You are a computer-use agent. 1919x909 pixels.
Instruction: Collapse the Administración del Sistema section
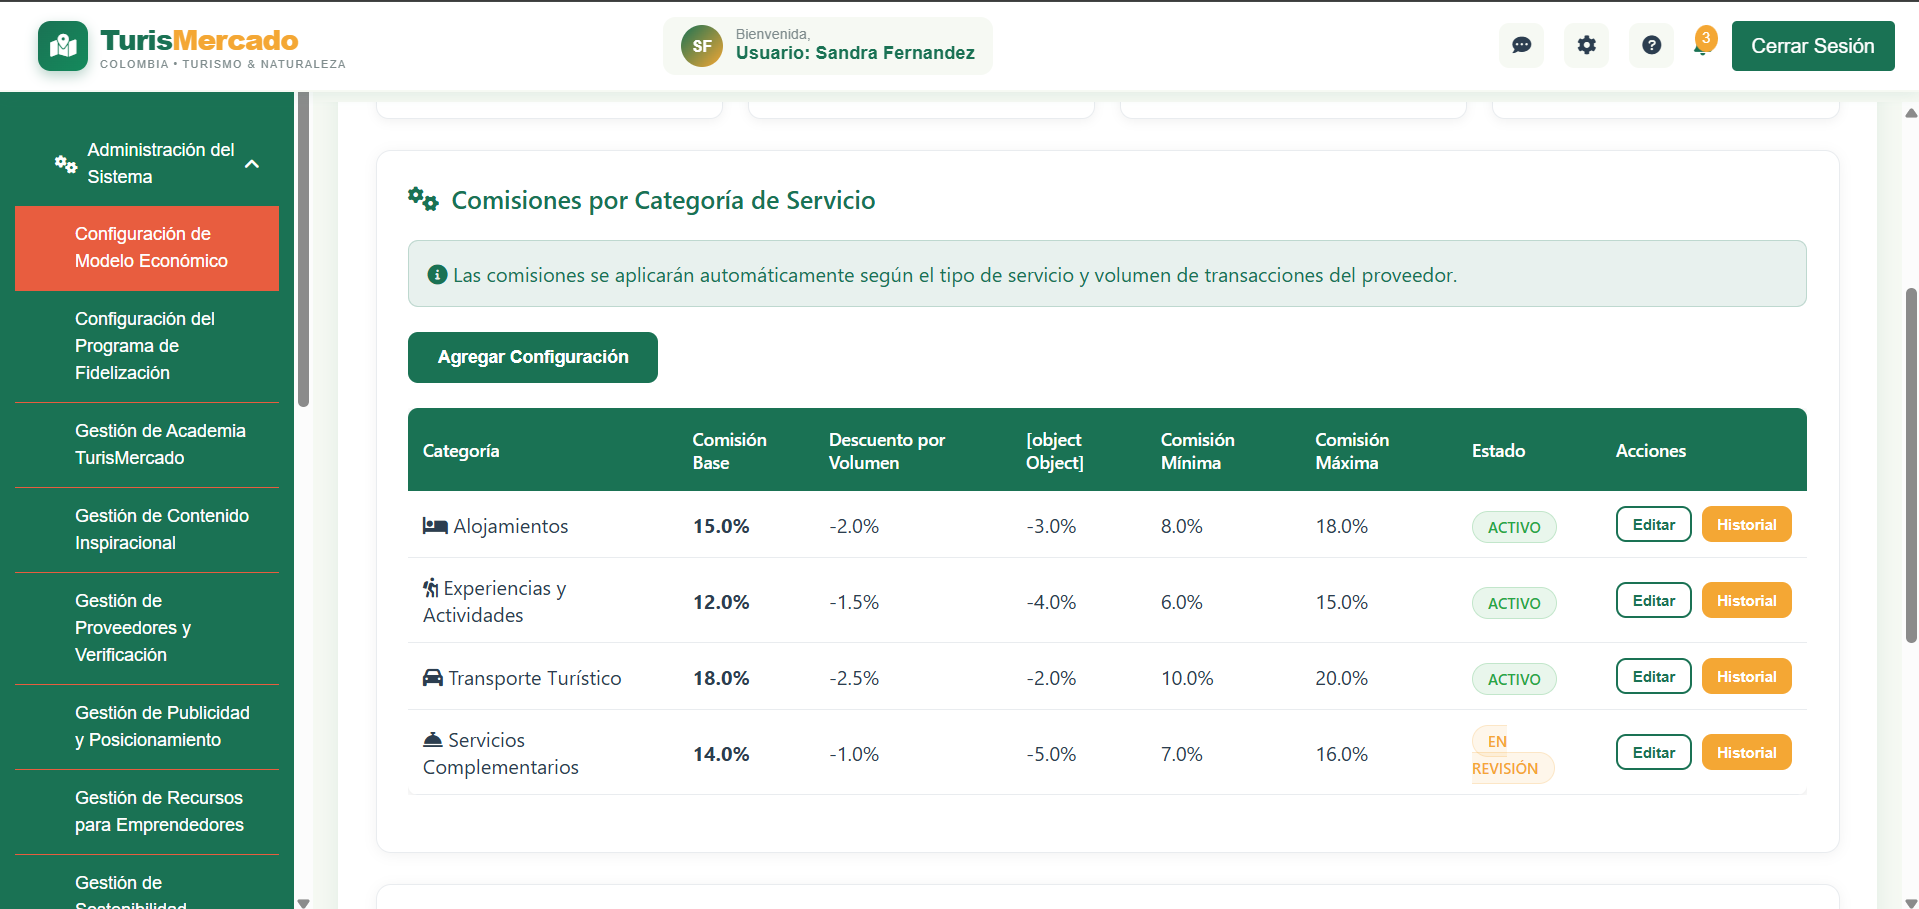251,163
